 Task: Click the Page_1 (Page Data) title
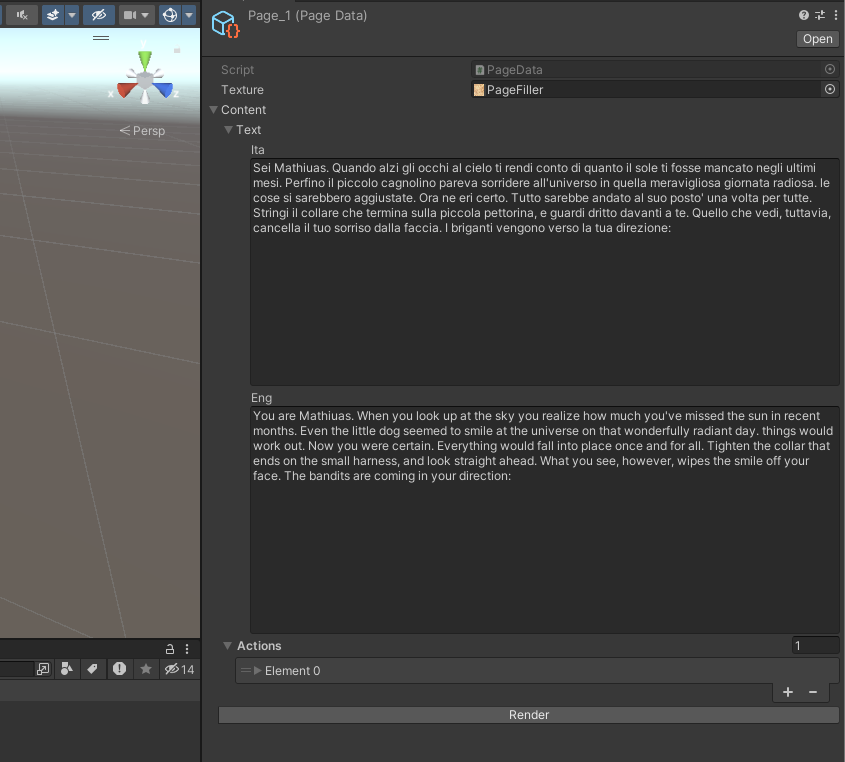(x=308, y=16)
